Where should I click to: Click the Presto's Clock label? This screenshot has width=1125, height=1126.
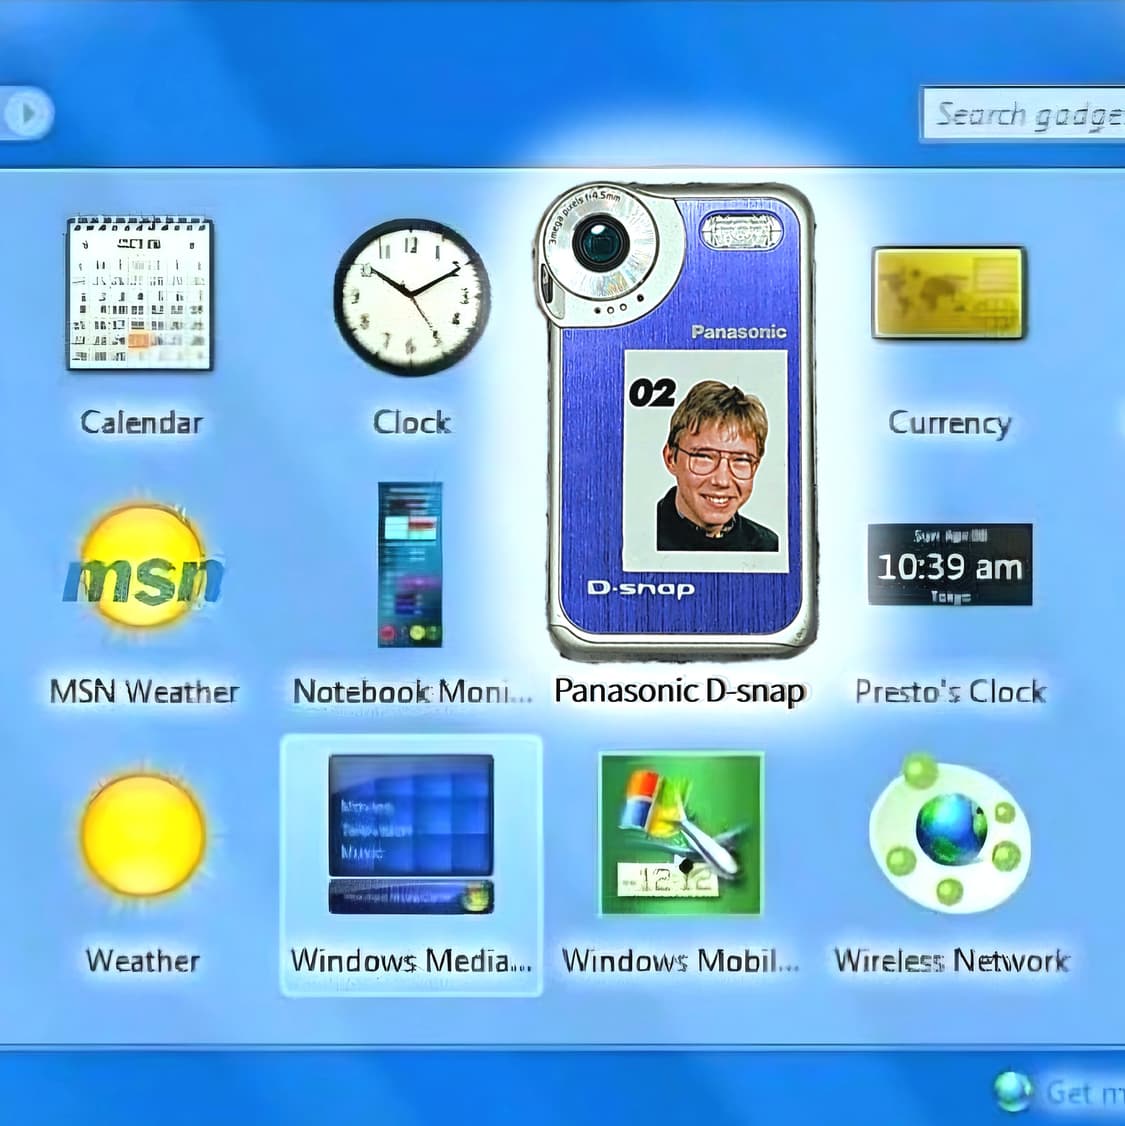click(951, 692)
